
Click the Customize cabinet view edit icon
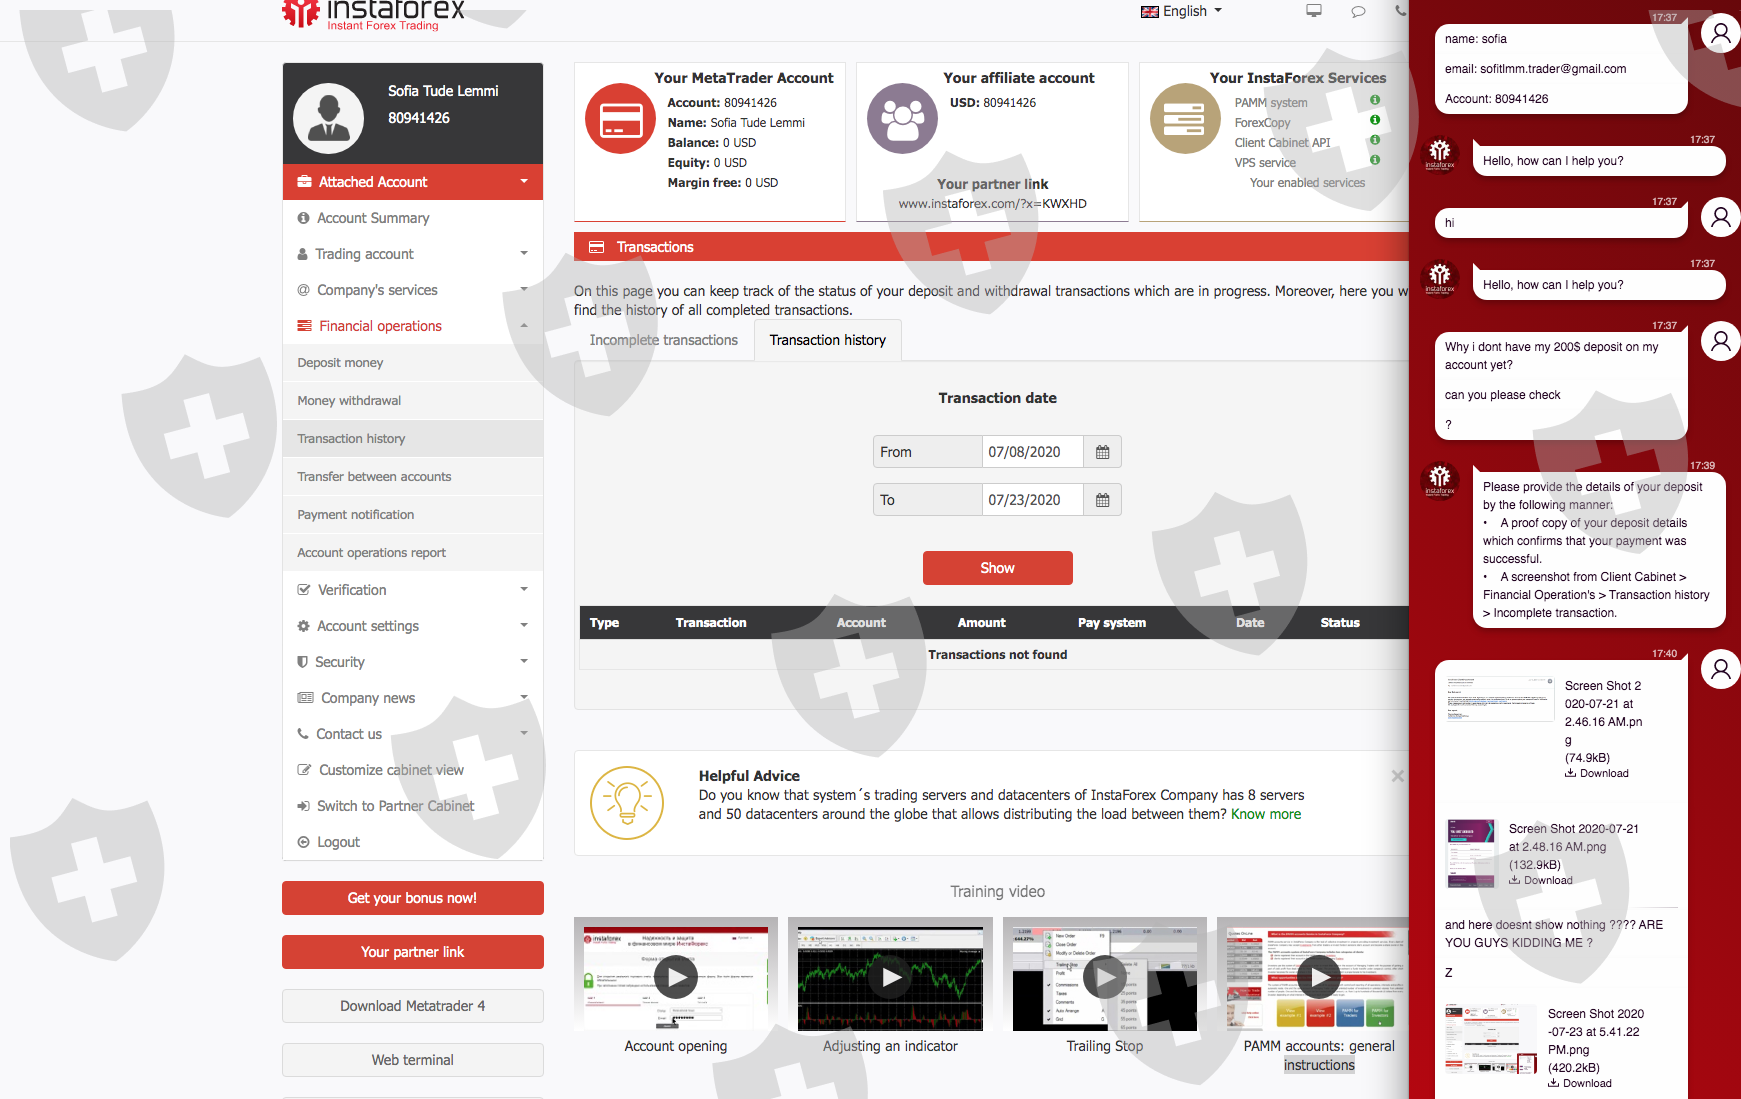(305, 770)
